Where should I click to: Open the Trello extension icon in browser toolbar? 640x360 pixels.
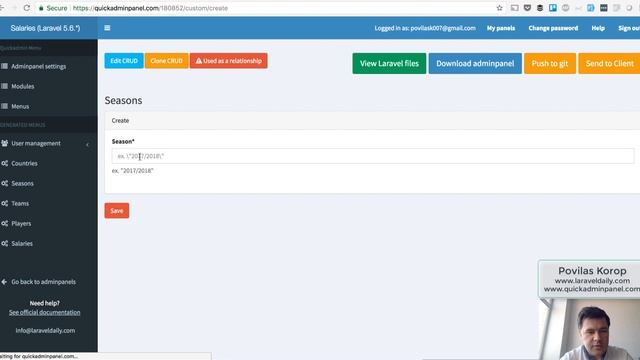(553, 8)
